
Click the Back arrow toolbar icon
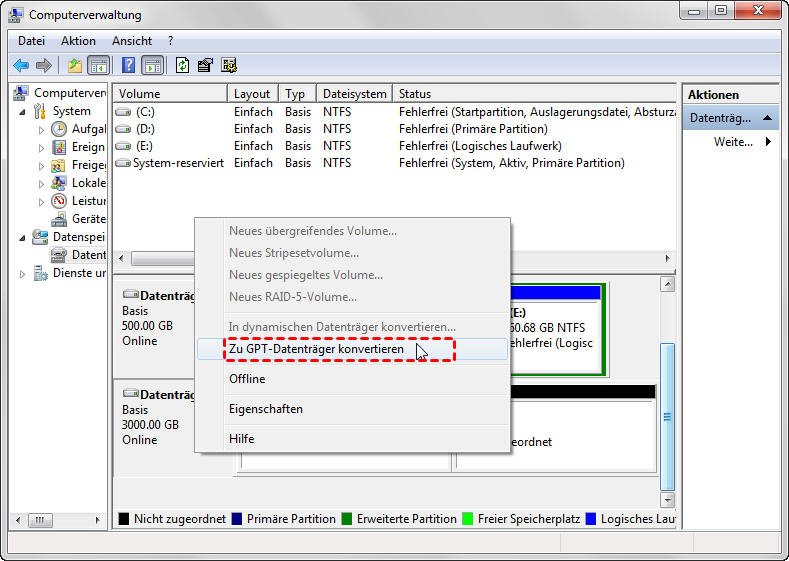[x=21, y=65]
